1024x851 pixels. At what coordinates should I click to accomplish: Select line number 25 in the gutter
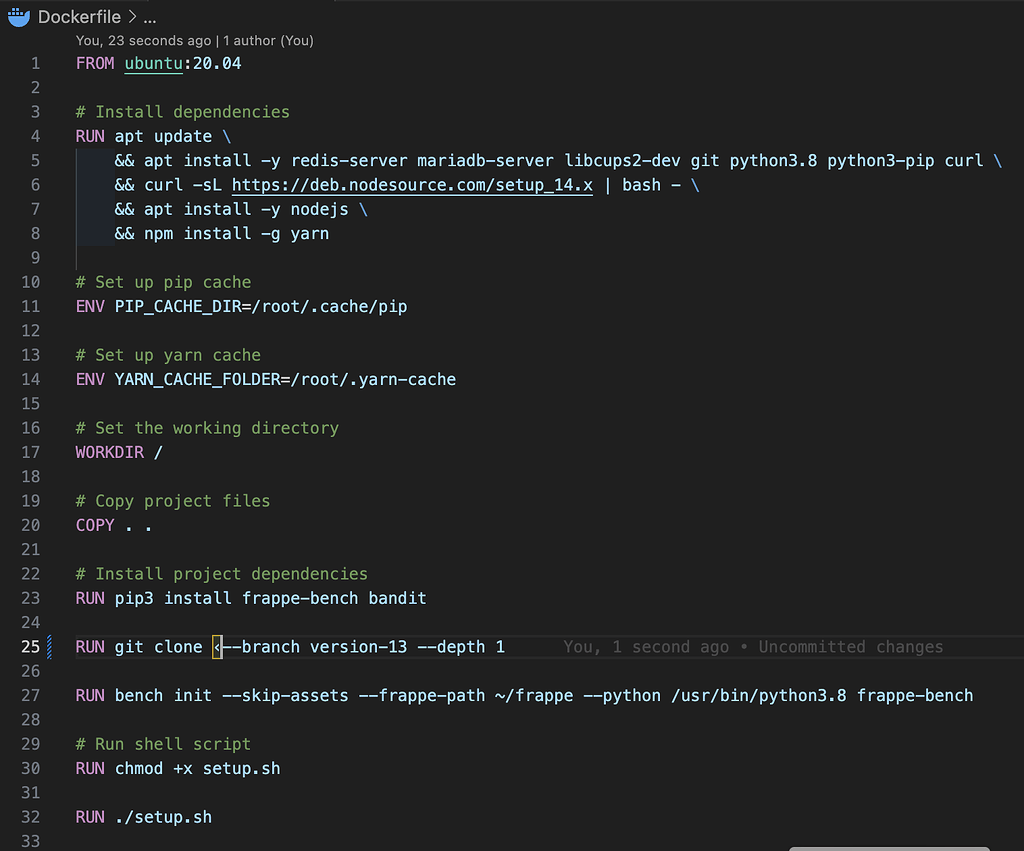pos(30,647)
